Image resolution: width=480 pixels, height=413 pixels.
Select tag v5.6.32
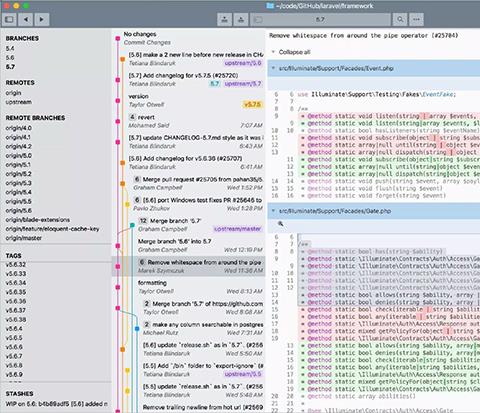16,264
